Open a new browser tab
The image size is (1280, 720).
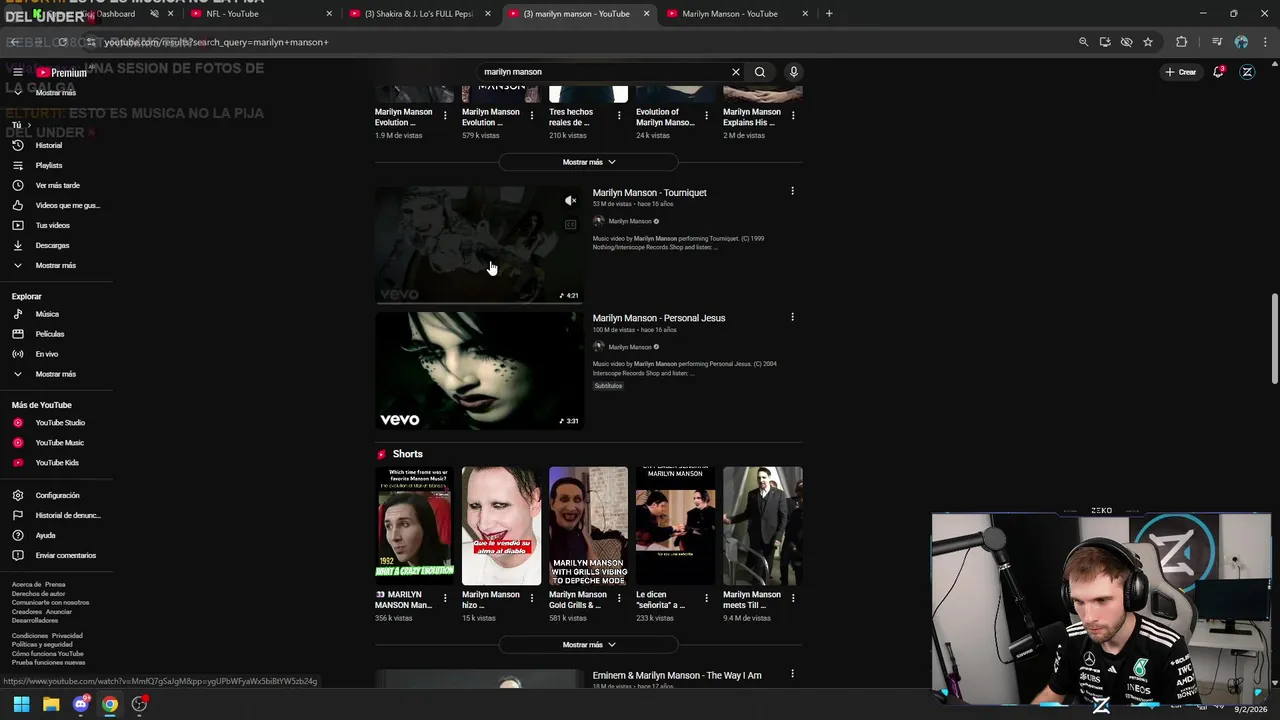(x=829, y=14)
